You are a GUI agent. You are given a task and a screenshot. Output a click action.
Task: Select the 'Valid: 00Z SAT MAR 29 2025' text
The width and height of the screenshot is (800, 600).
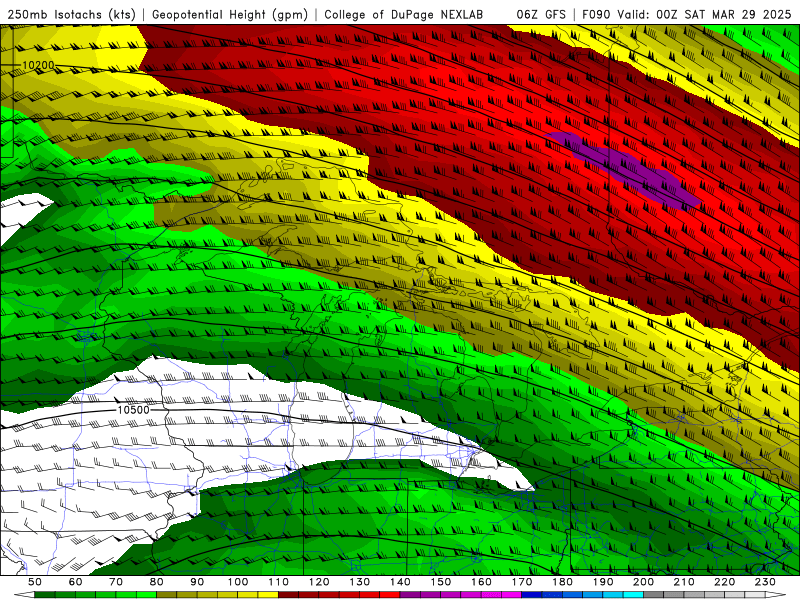click(704, 14)
